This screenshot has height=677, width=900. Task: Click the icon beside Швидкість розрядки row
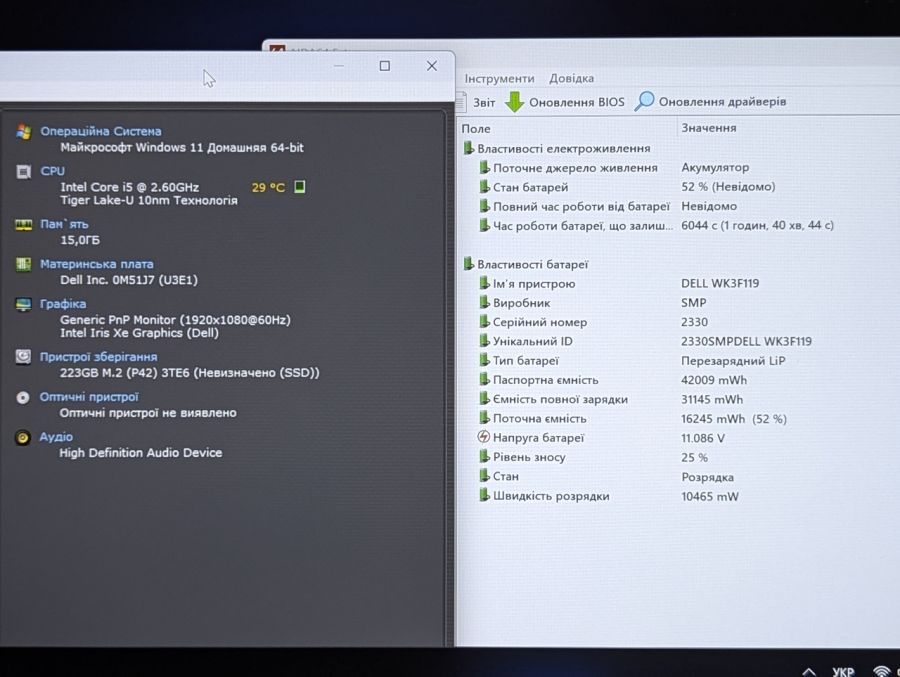point(484,496)
